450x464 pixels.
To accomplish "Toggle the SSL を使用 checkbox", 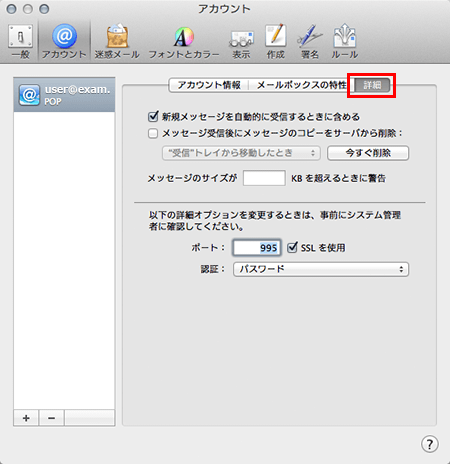I will tap(292, 248).
